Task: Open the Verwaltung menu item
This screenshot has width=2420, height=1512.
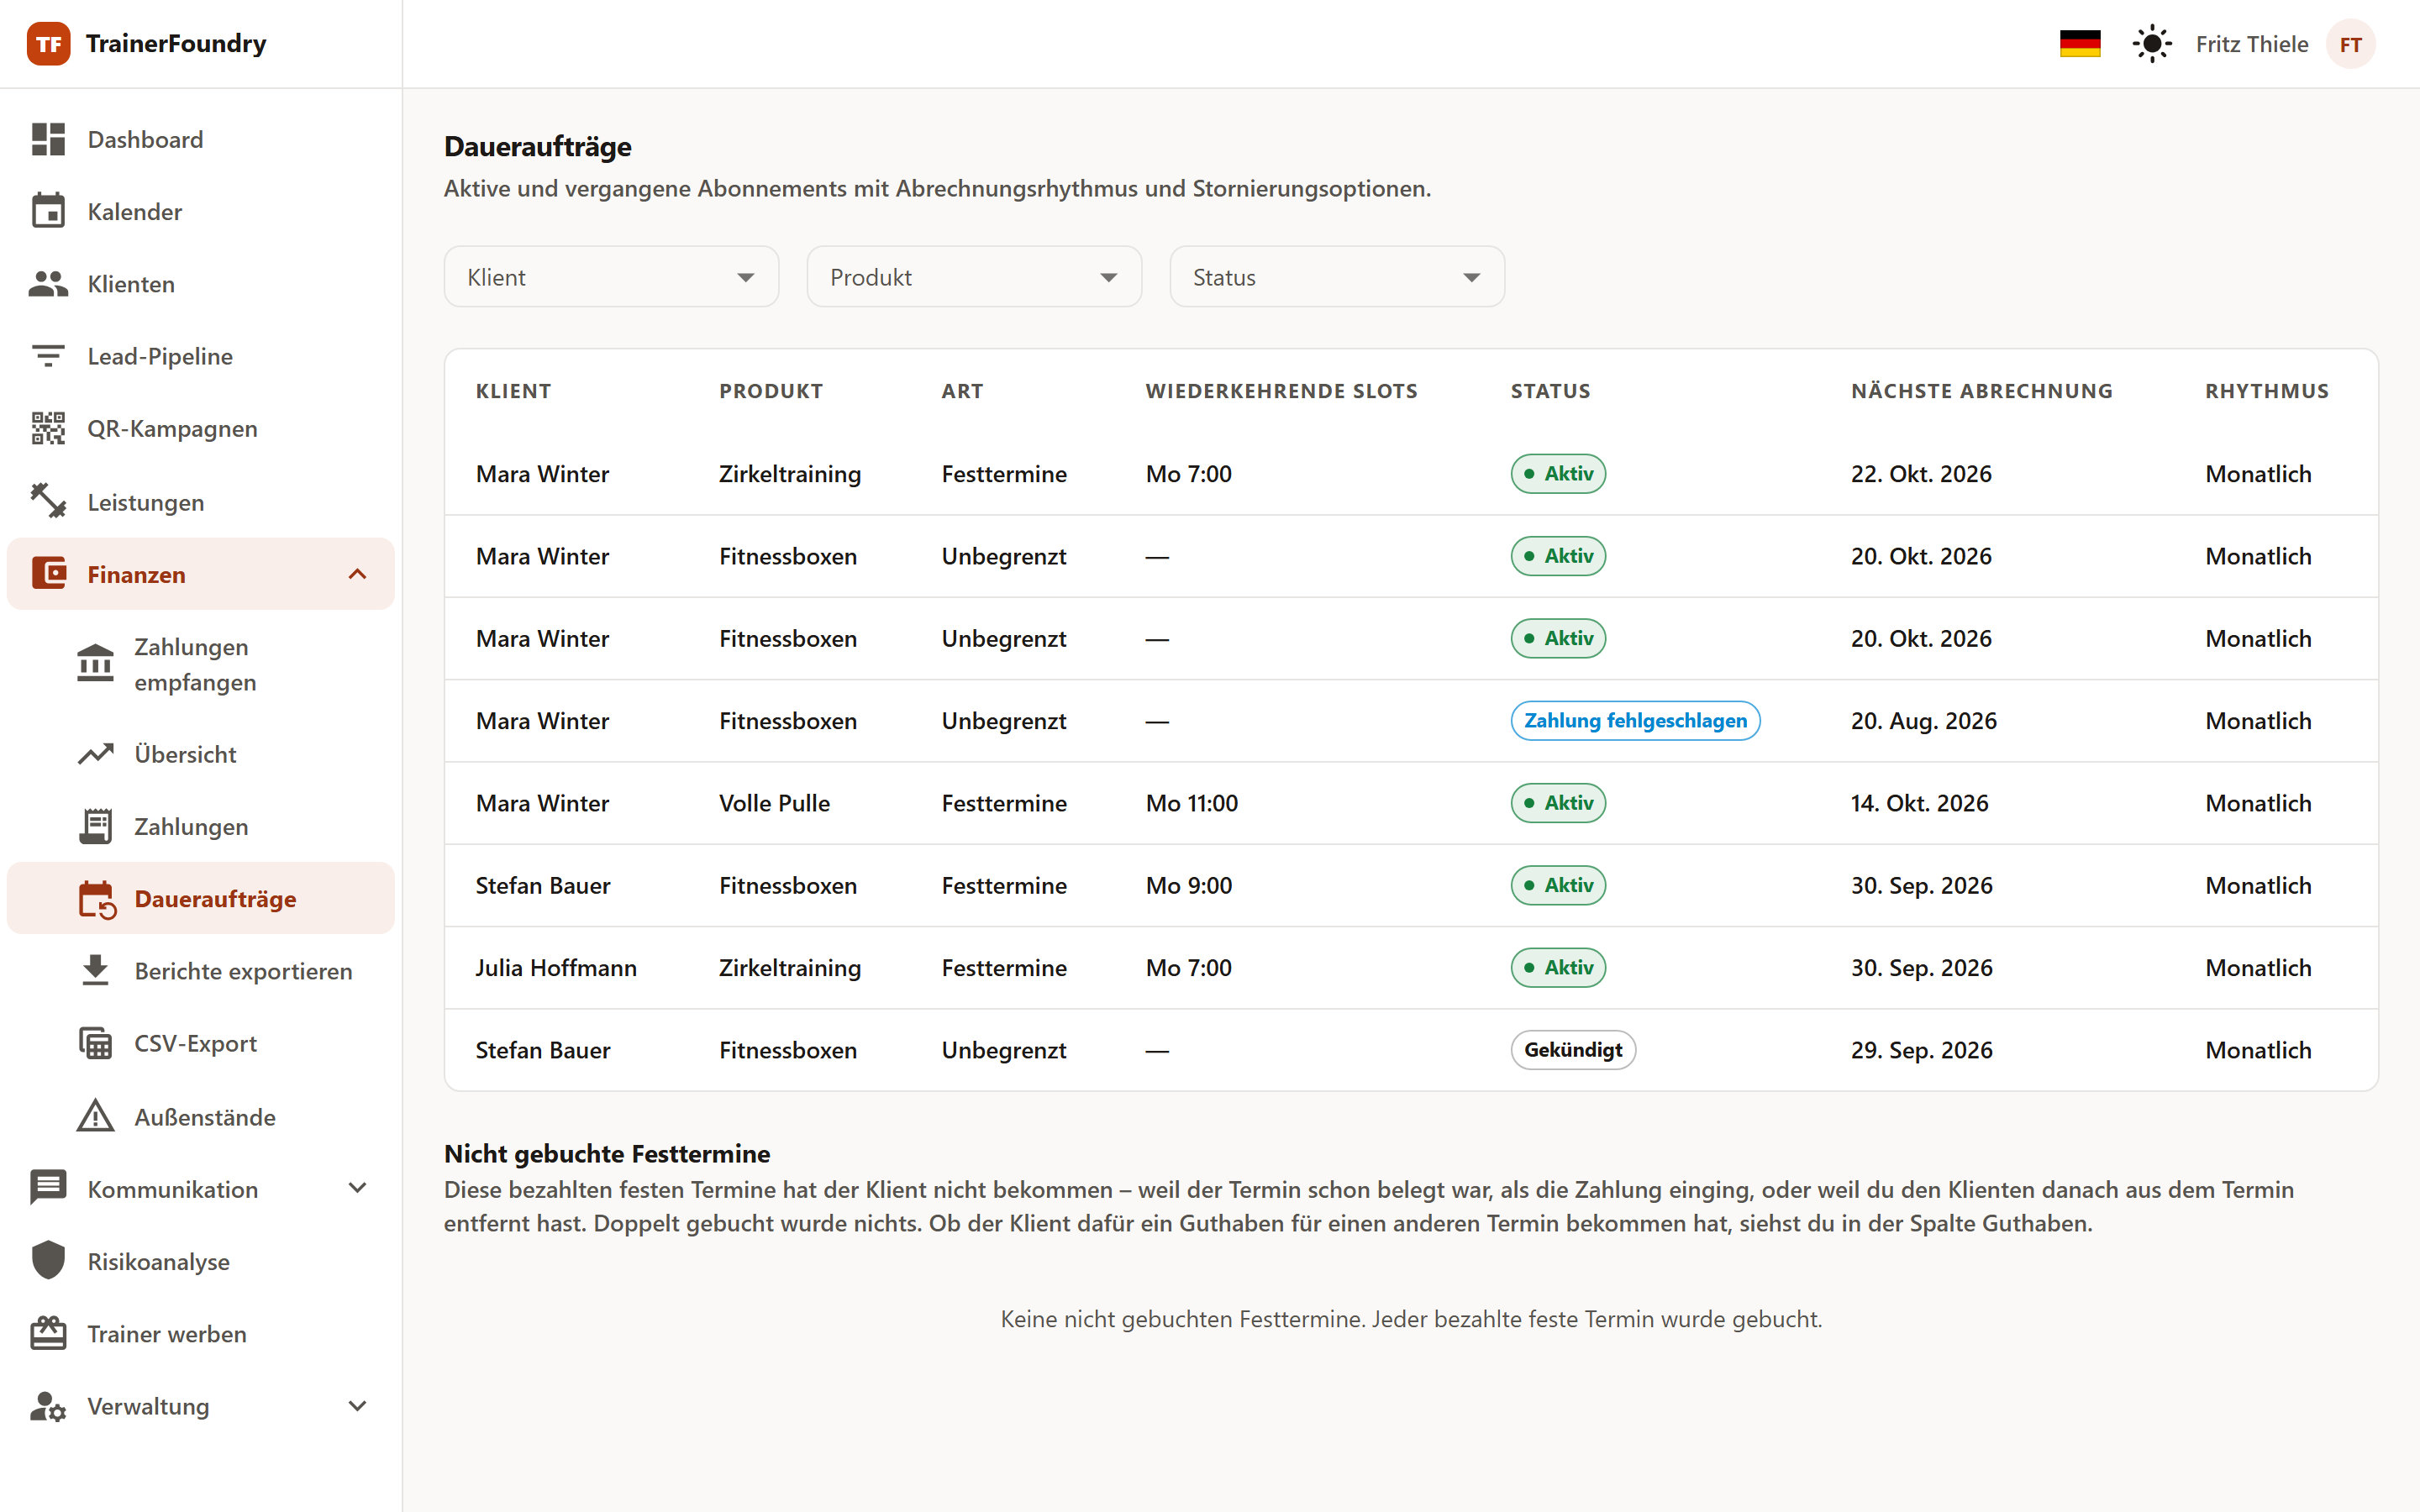Action: pos(200,1406)
